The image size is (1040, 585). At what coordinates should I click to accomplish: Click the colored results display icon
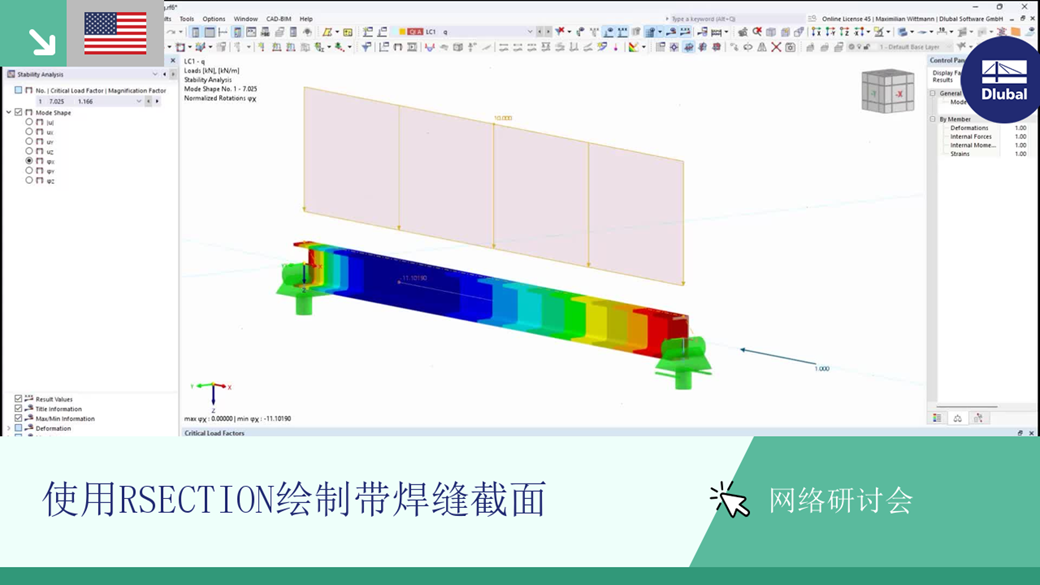tap(633, 47)
